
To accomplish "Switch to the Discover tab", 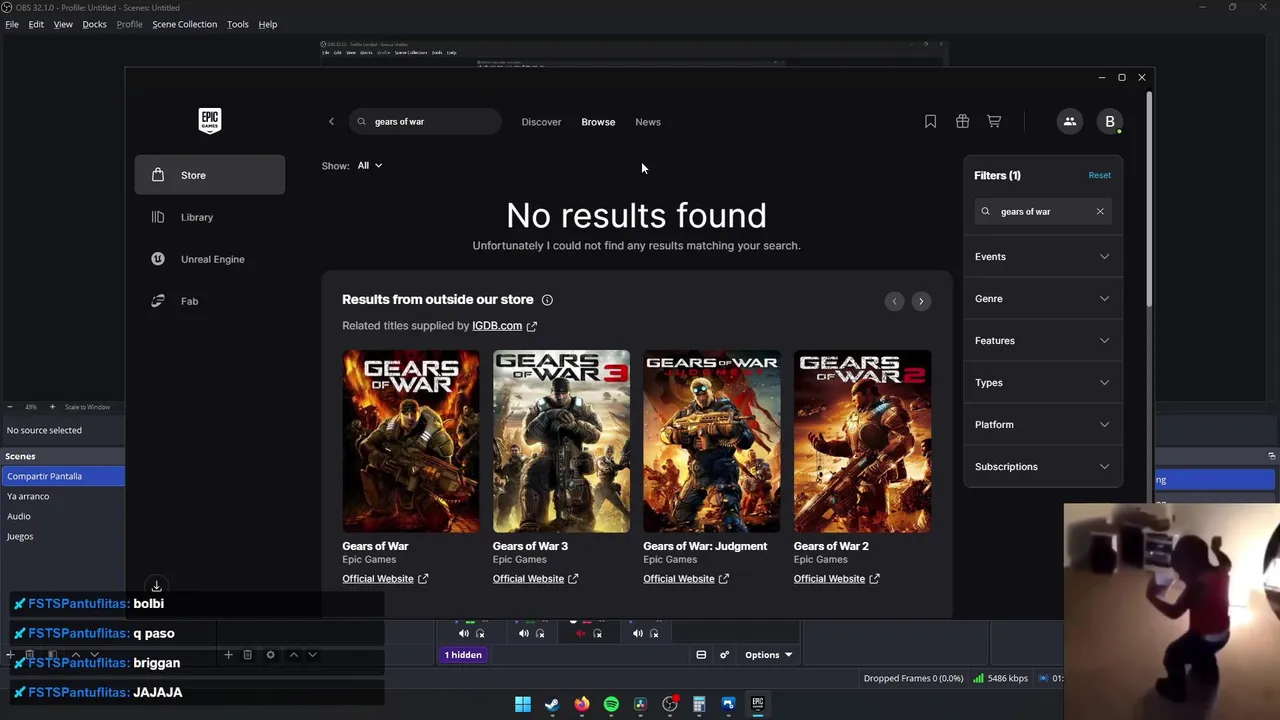I will (x=541, y=122).
